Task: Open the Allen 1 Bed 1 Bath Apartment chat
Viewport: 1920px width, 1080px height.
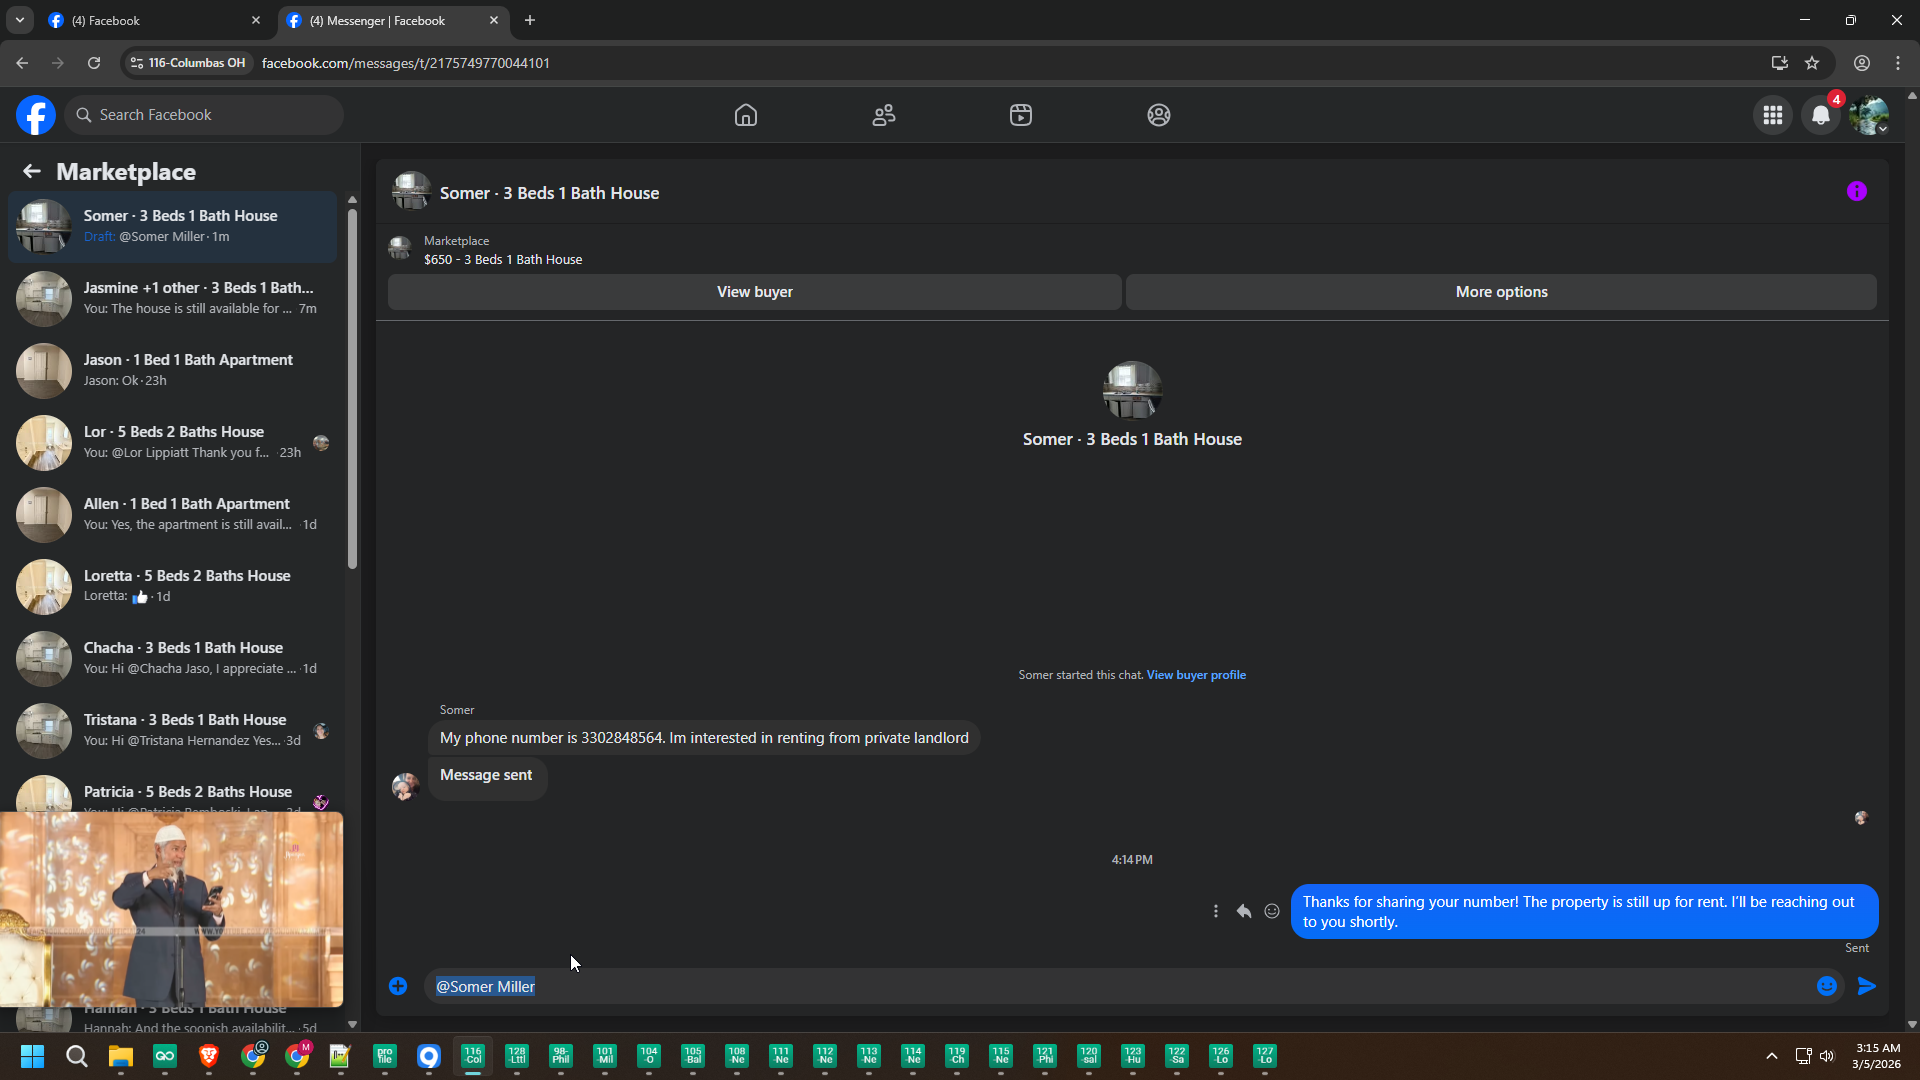Action: pos(173,514)
